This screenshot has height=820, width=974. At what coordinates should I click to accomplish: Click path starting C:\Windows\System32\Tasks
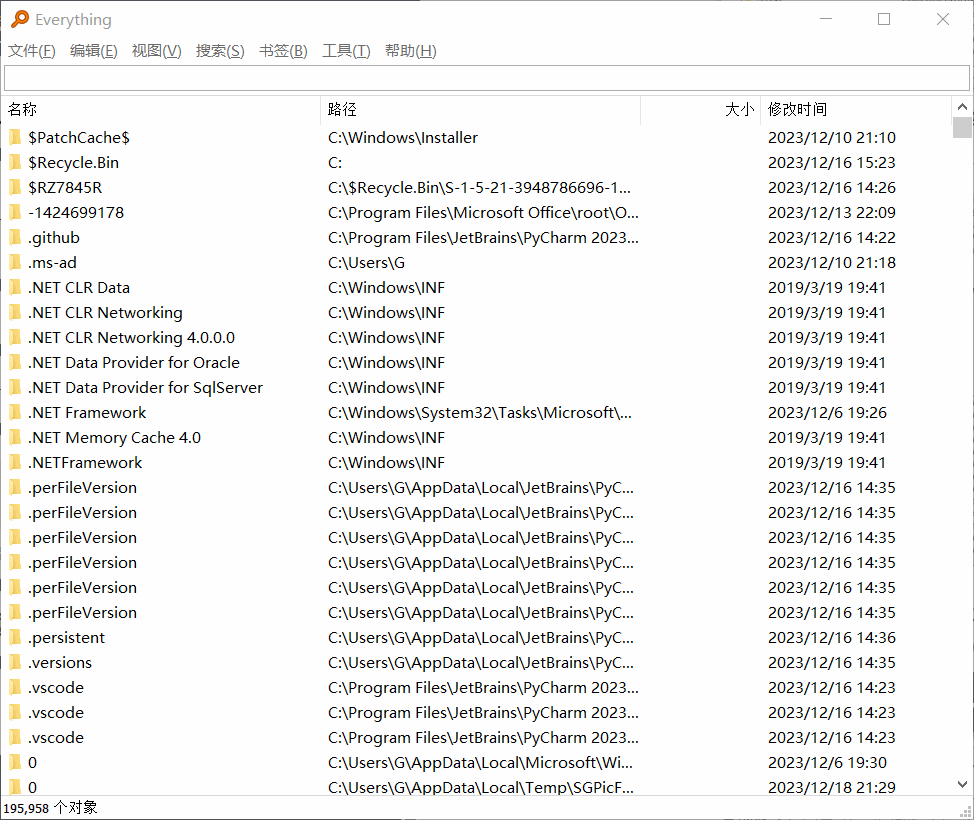[480, 412]
